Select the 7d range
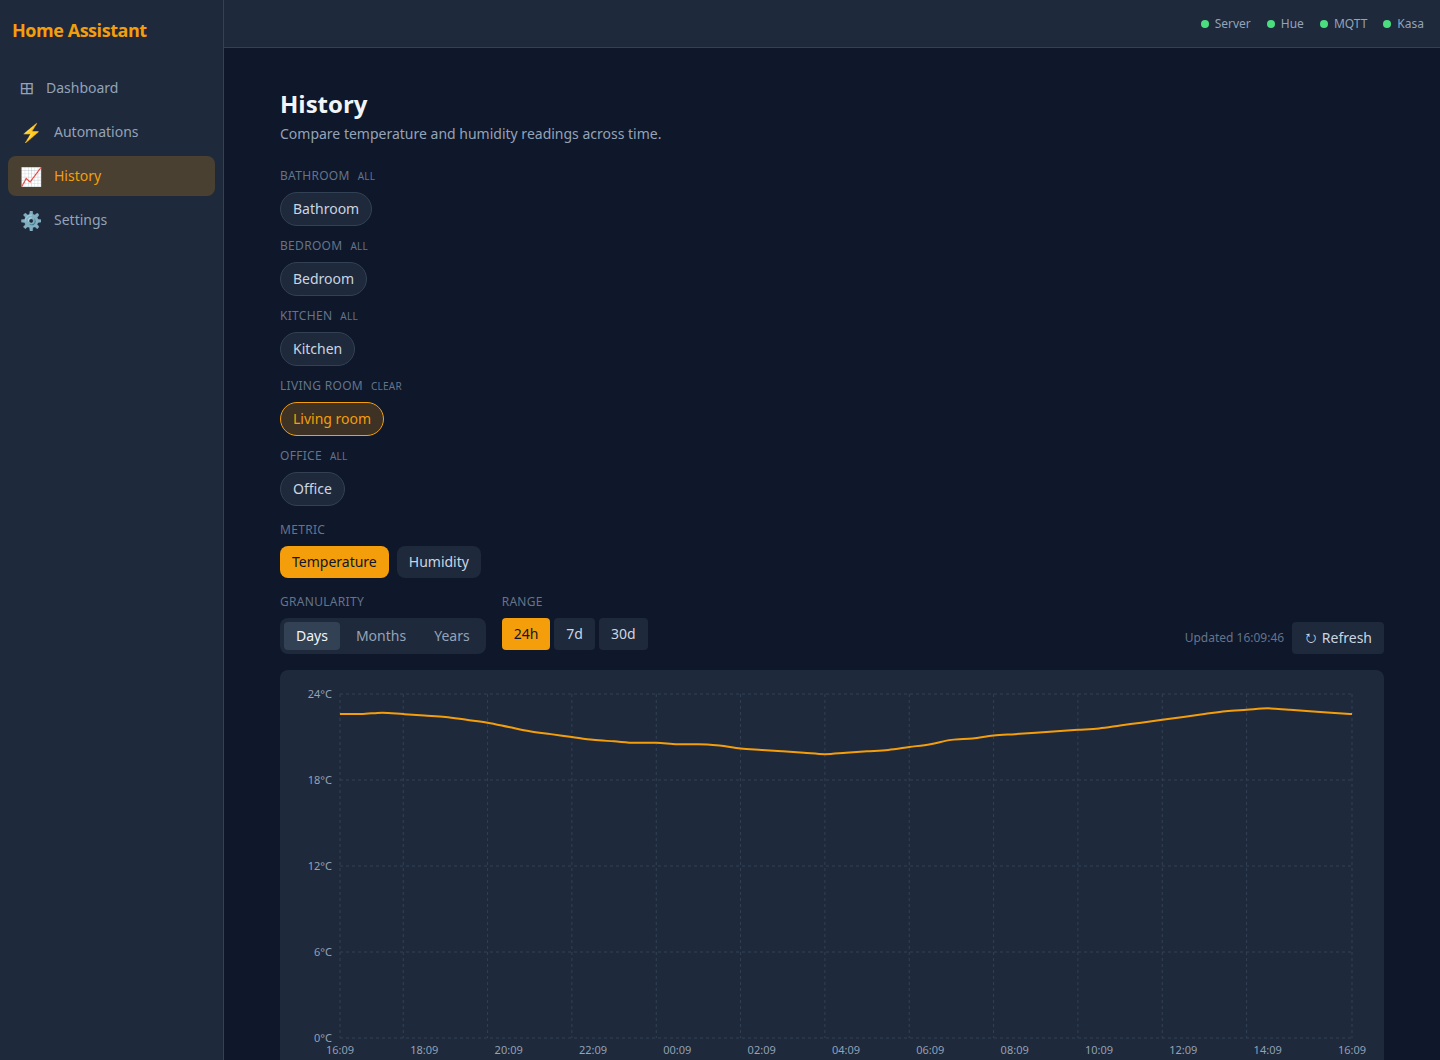The height and width of the screenshot is (1060, 1440). [574, 634]
